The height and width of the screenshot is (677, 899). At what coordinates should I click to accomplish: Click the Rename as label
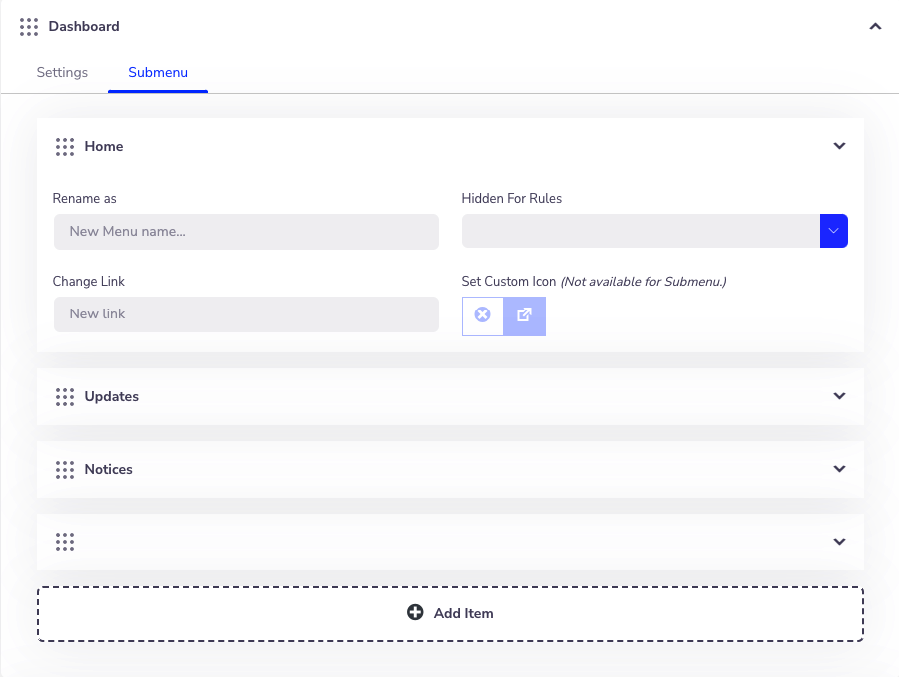click(x=84, y=198)
